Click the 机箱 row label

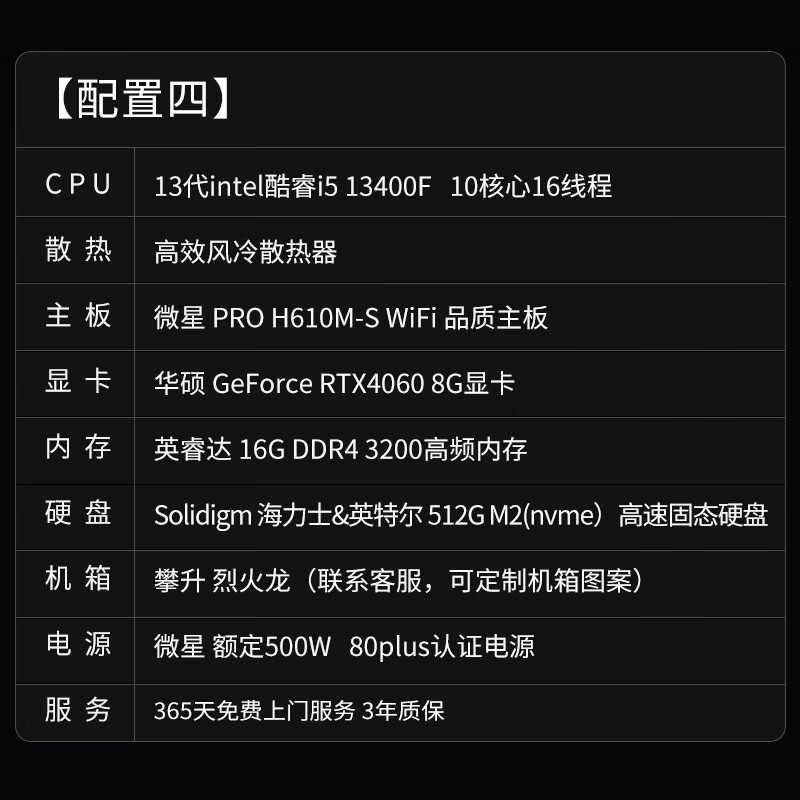pos(78,579)
